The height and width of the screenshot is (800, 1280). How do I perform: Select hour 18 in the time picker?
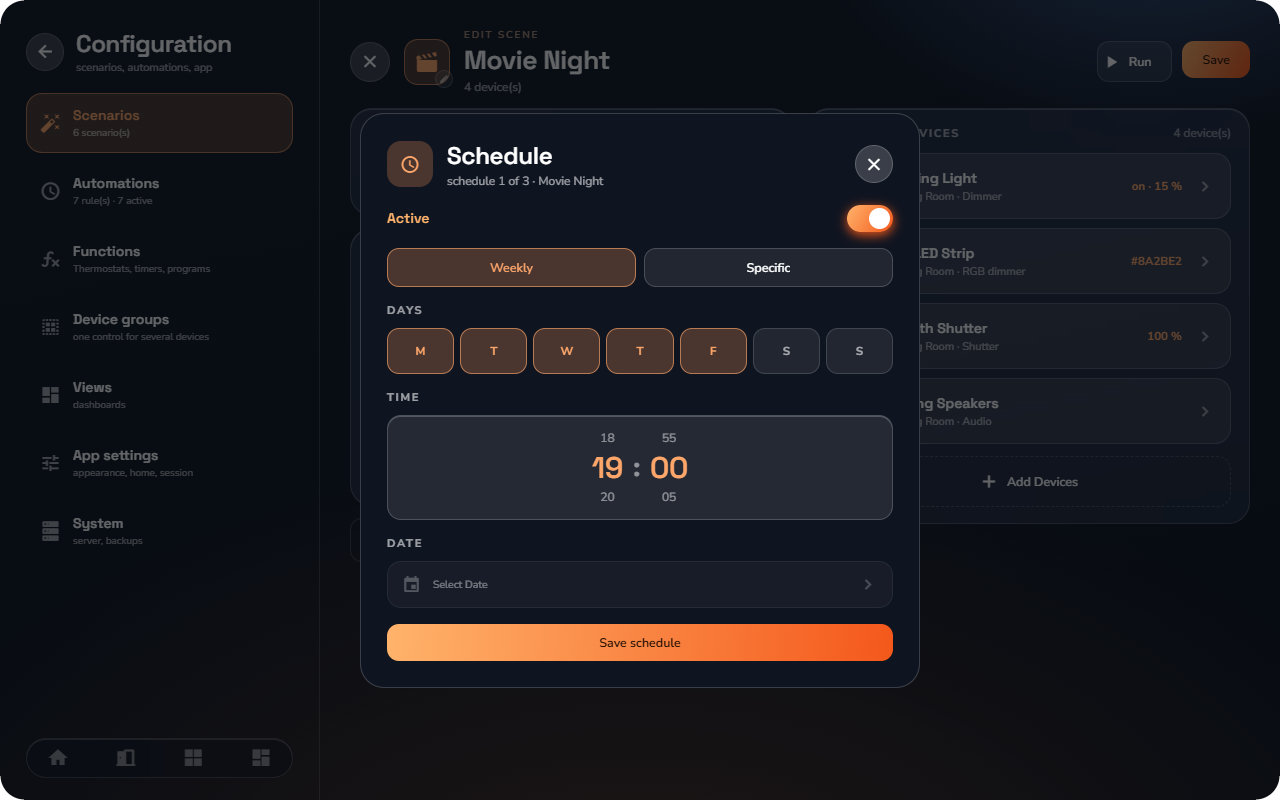click(608, 438)
